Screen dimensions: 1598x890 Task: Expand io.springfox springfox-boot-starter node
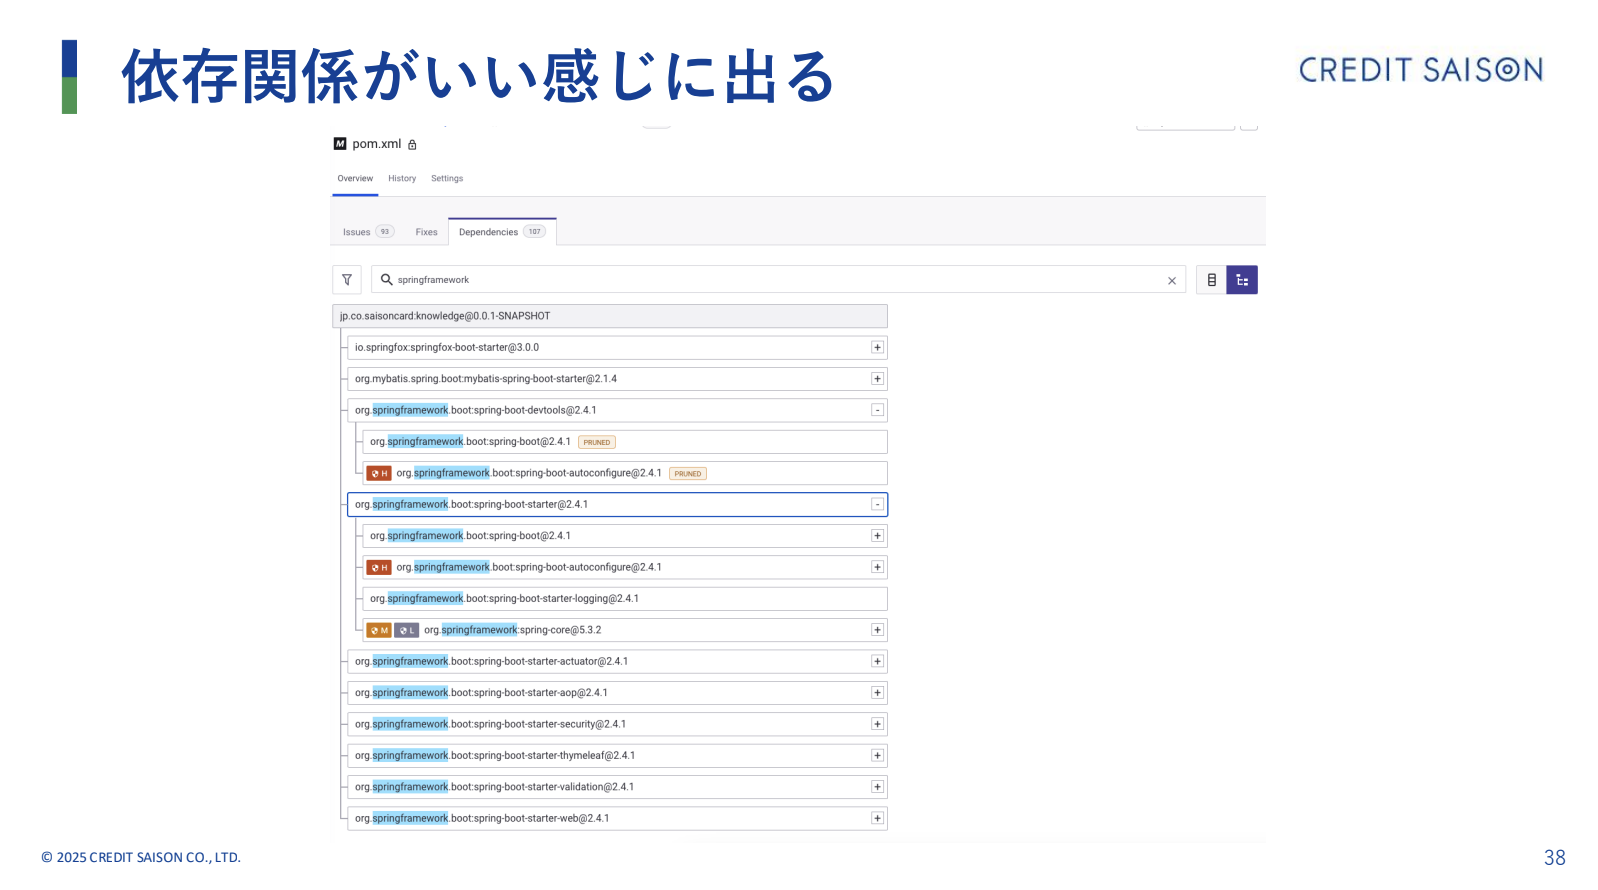click(877, 348)
